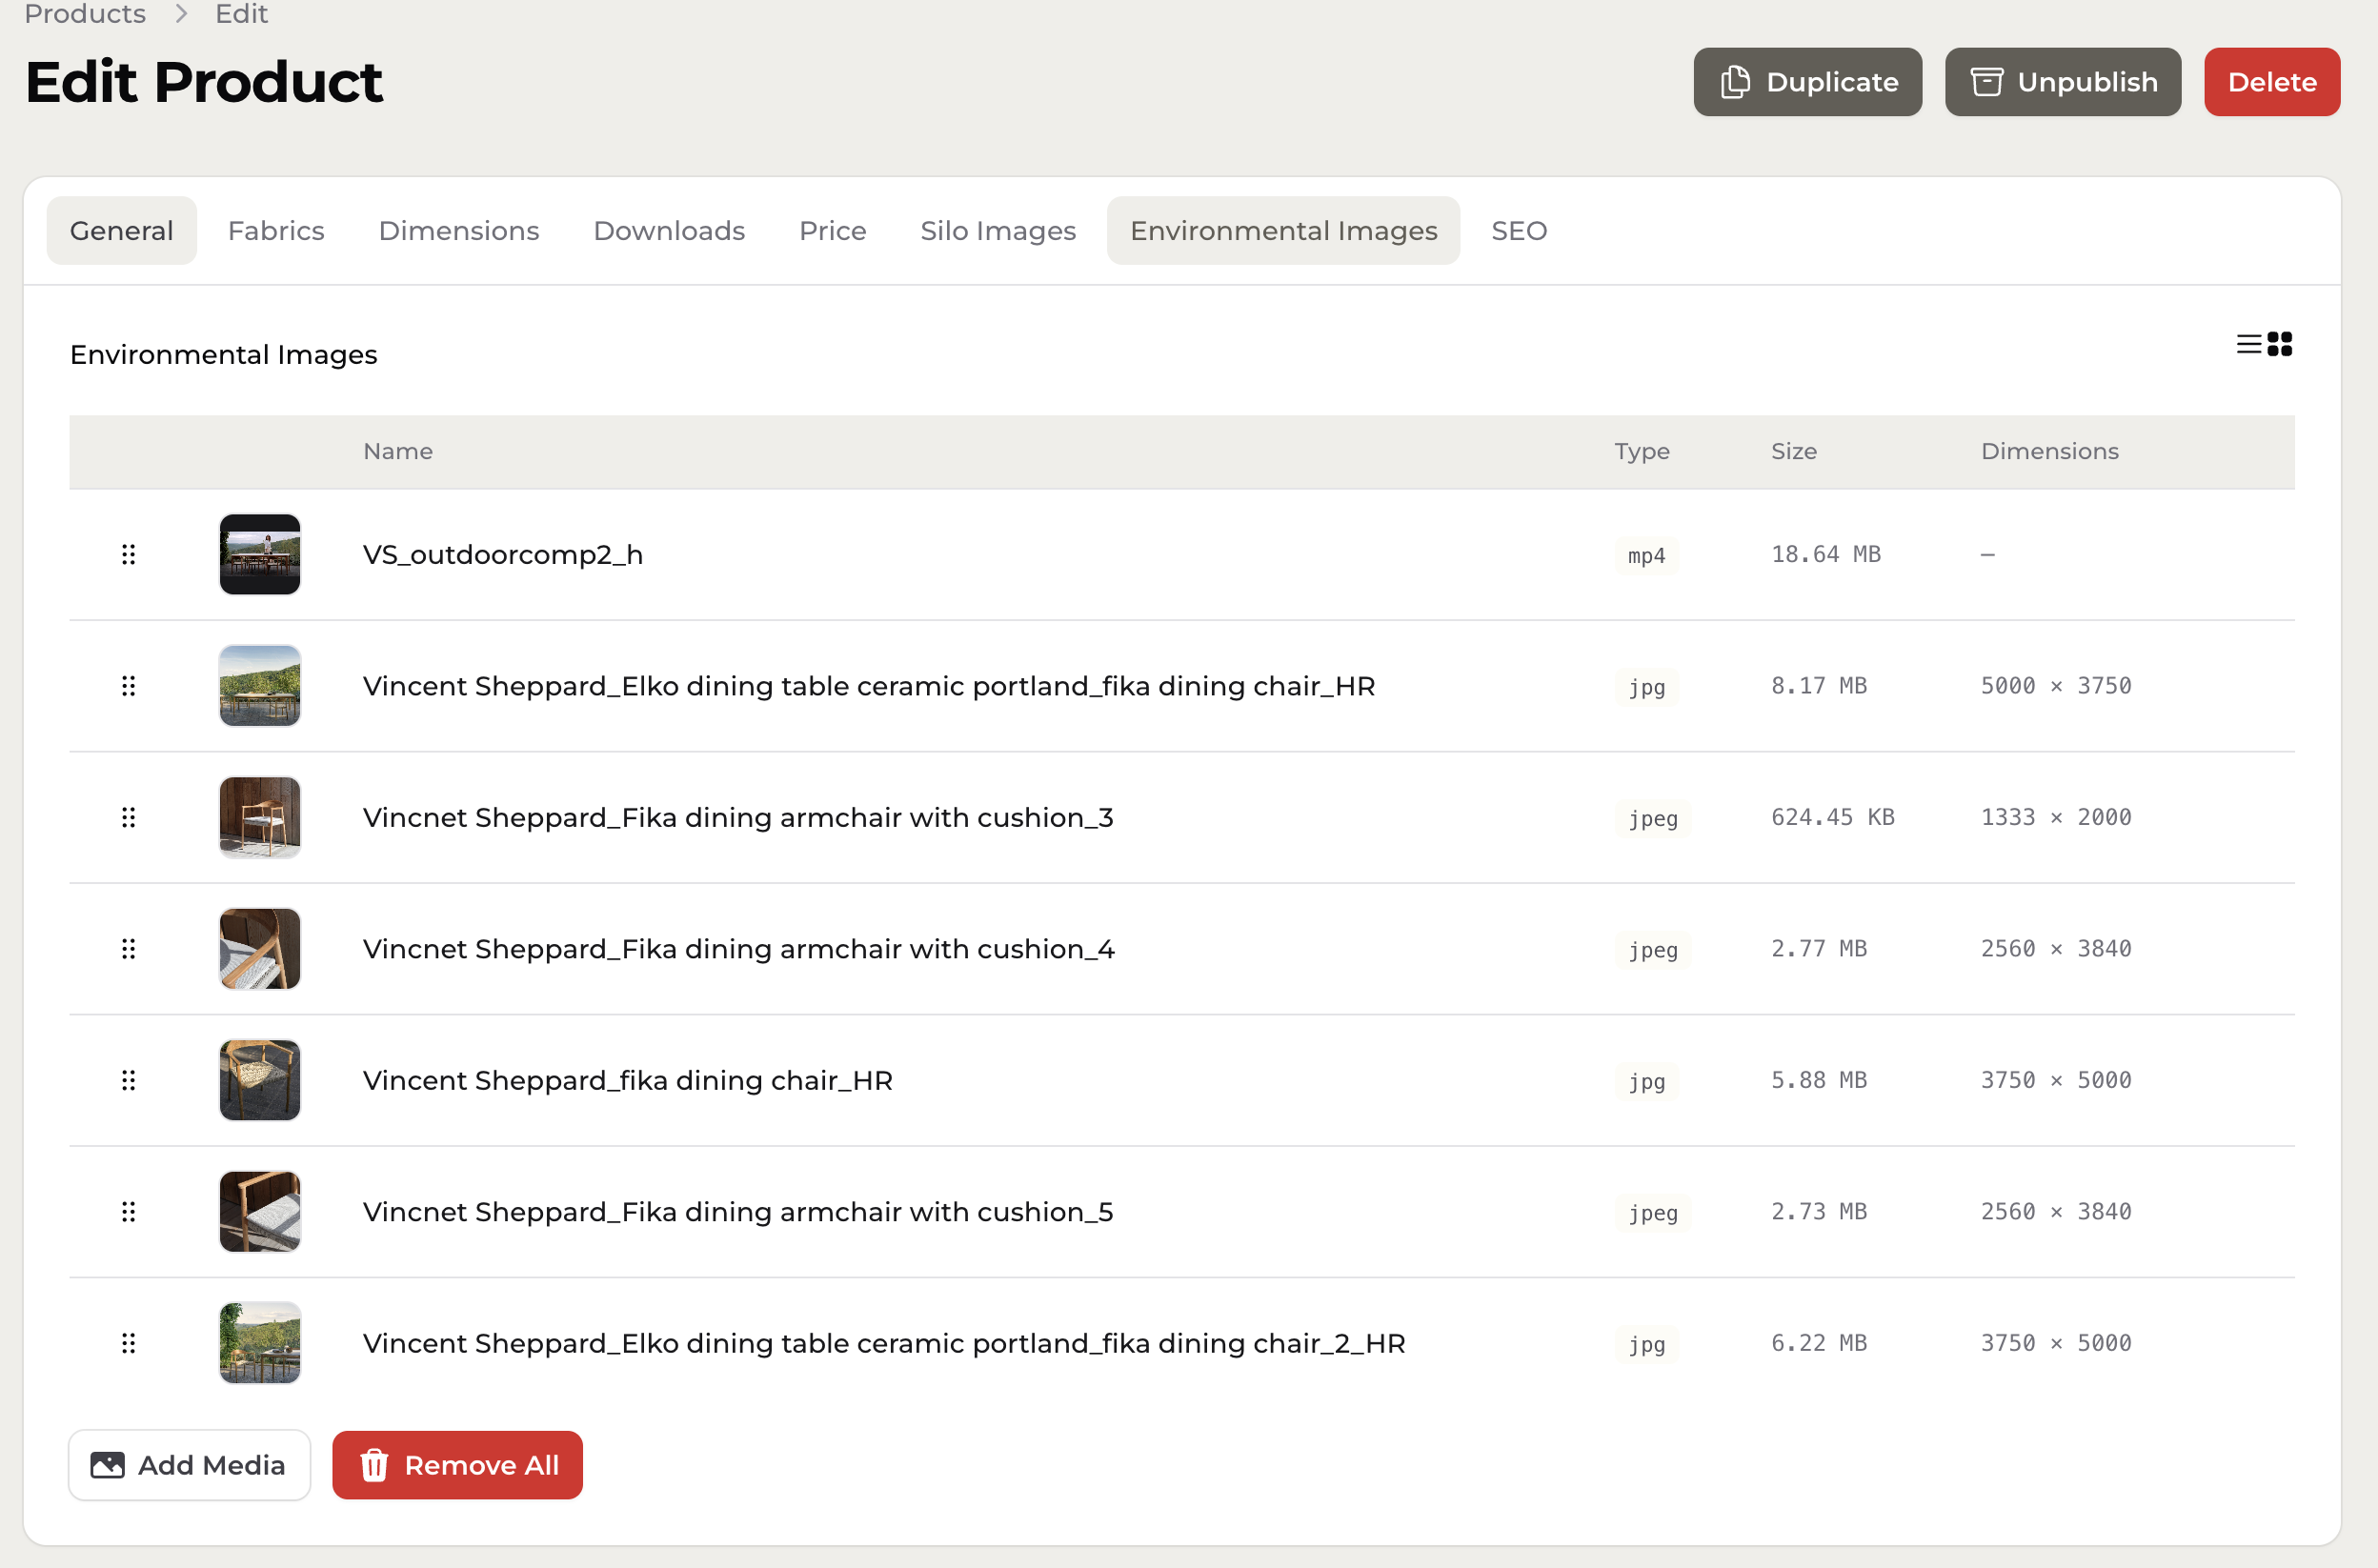
Task: Click the 1333 × 2000 dimensions value
Action: tap(2056, 817)
